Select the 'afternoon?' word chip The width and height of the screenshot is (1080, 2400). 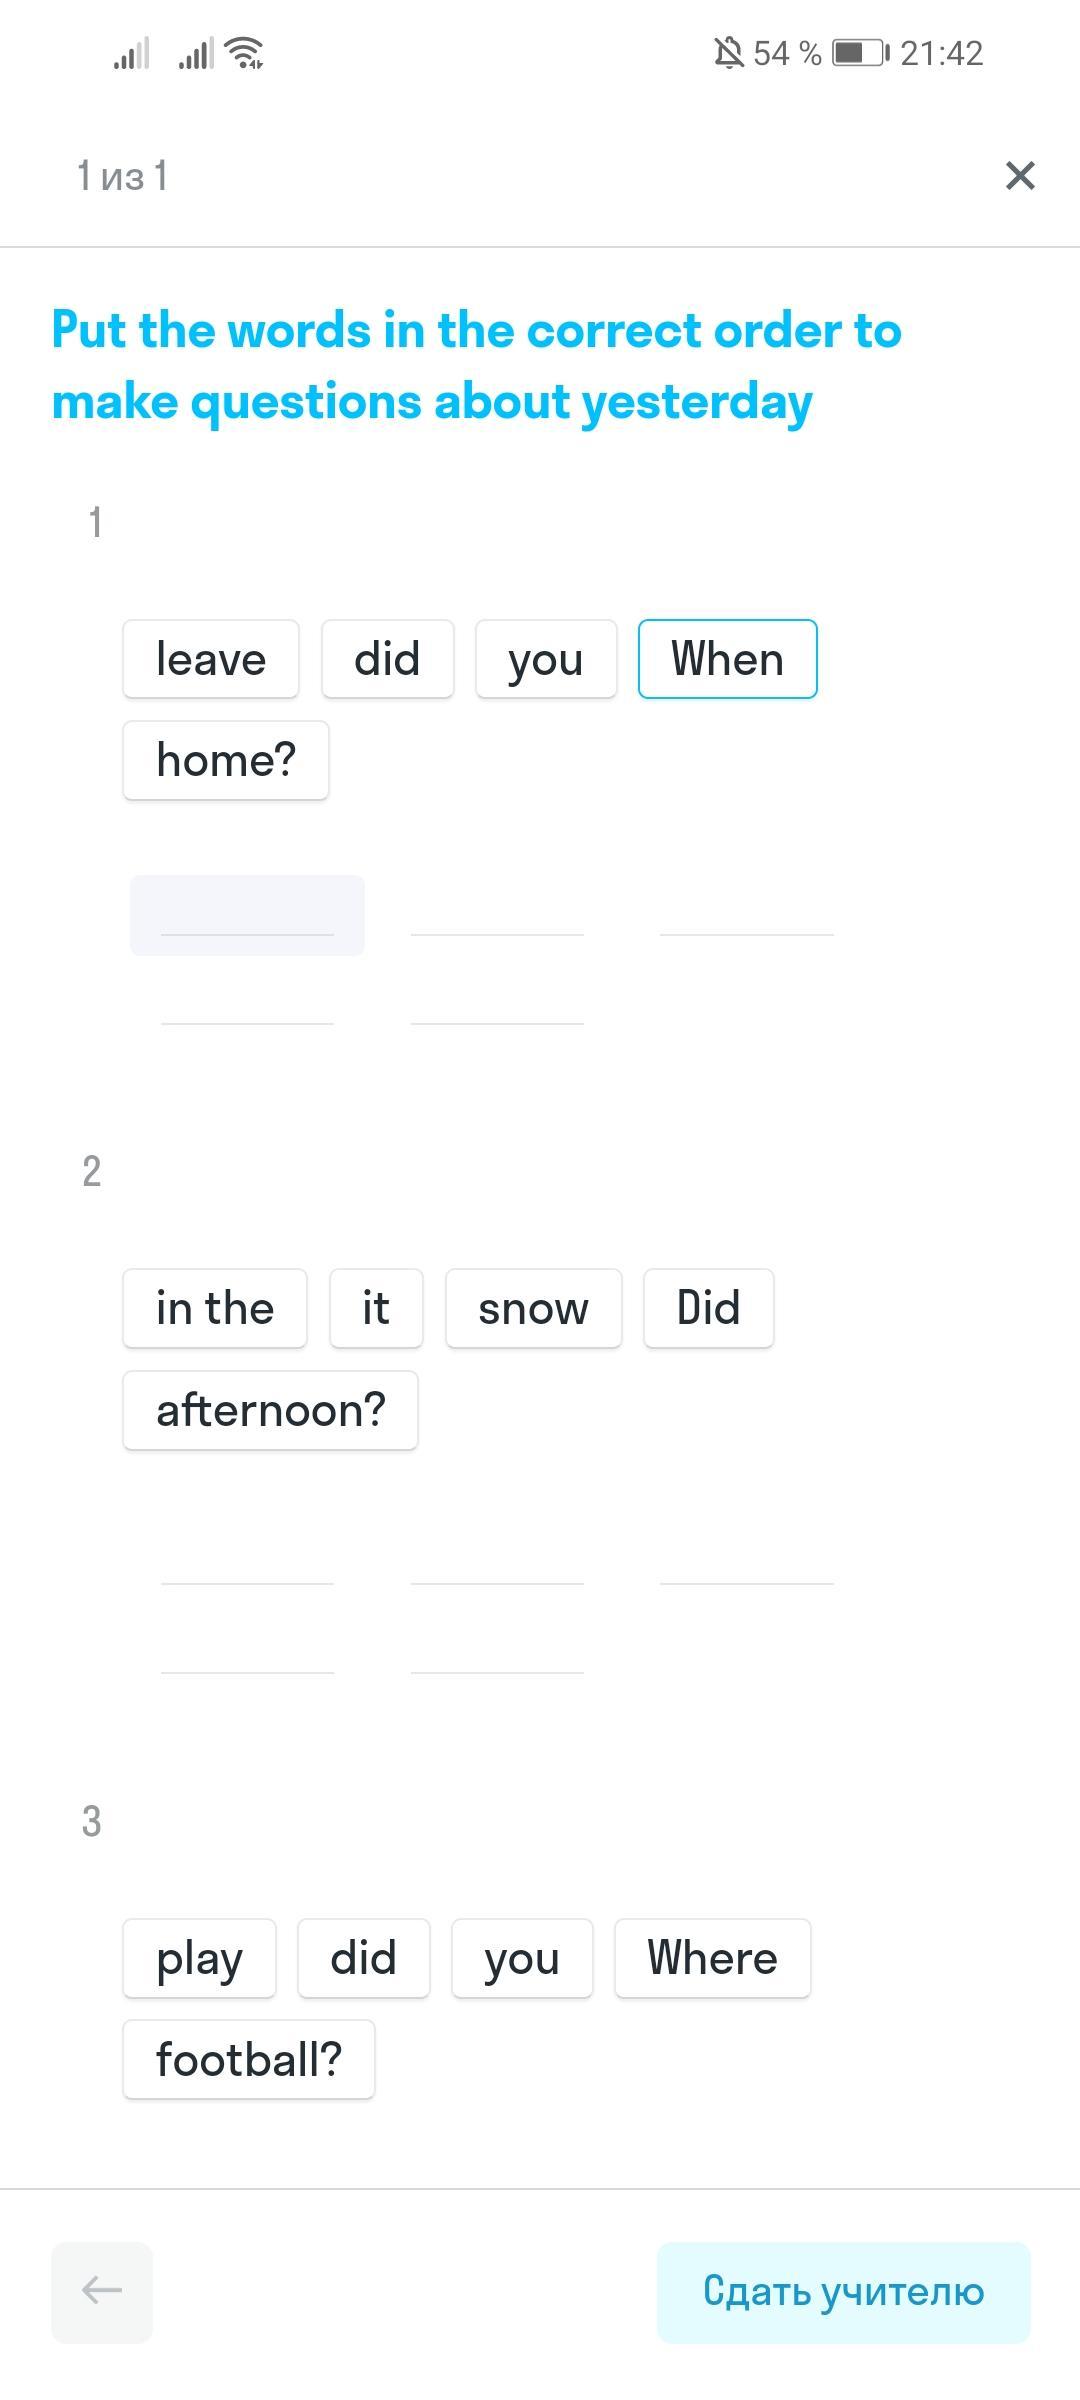click(270, 1411)
